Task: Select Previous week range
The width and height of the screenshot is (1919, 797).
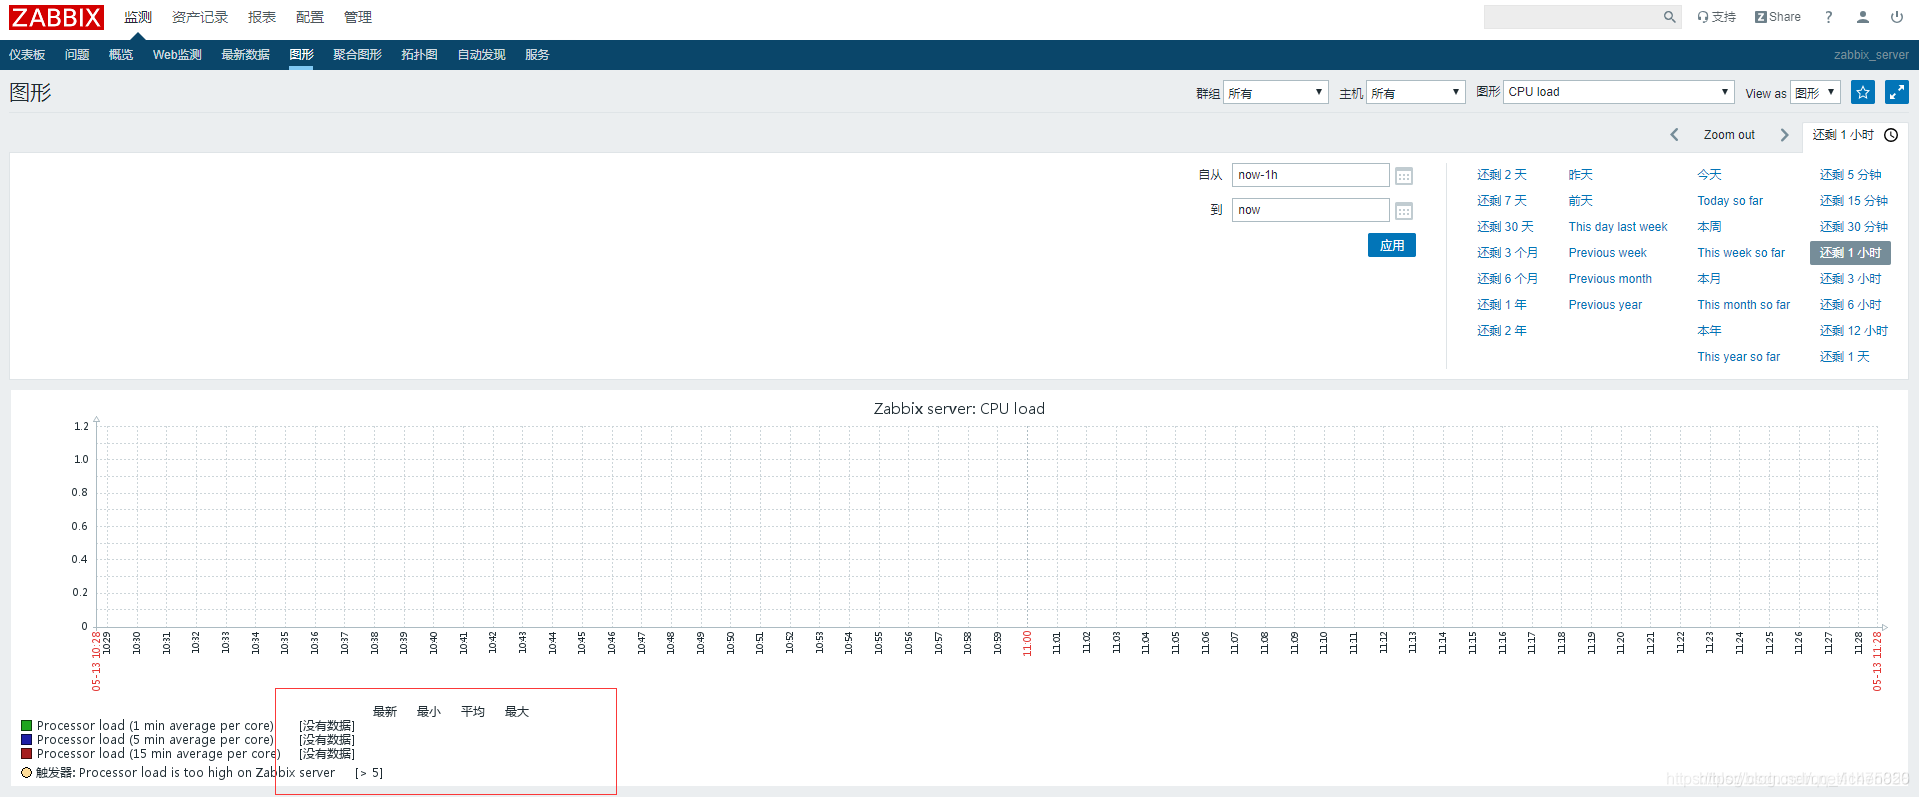Action: [x=1608, y=253]
